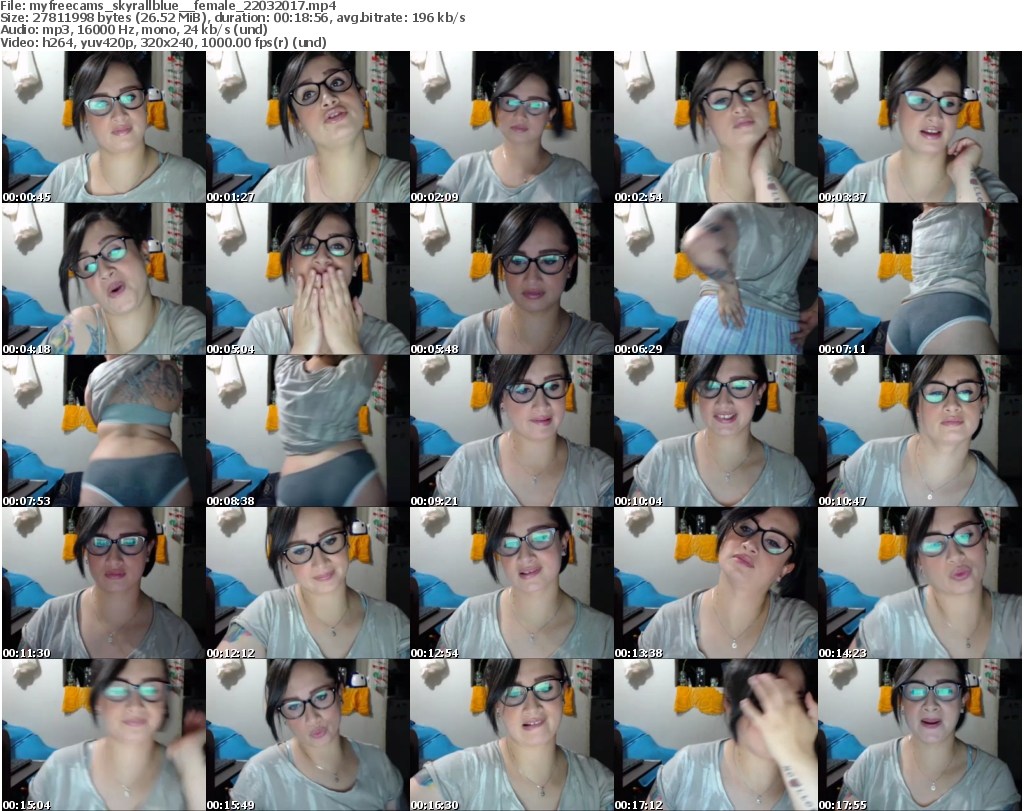Click the 00:08:38 thumbnail

coord(308,431)
